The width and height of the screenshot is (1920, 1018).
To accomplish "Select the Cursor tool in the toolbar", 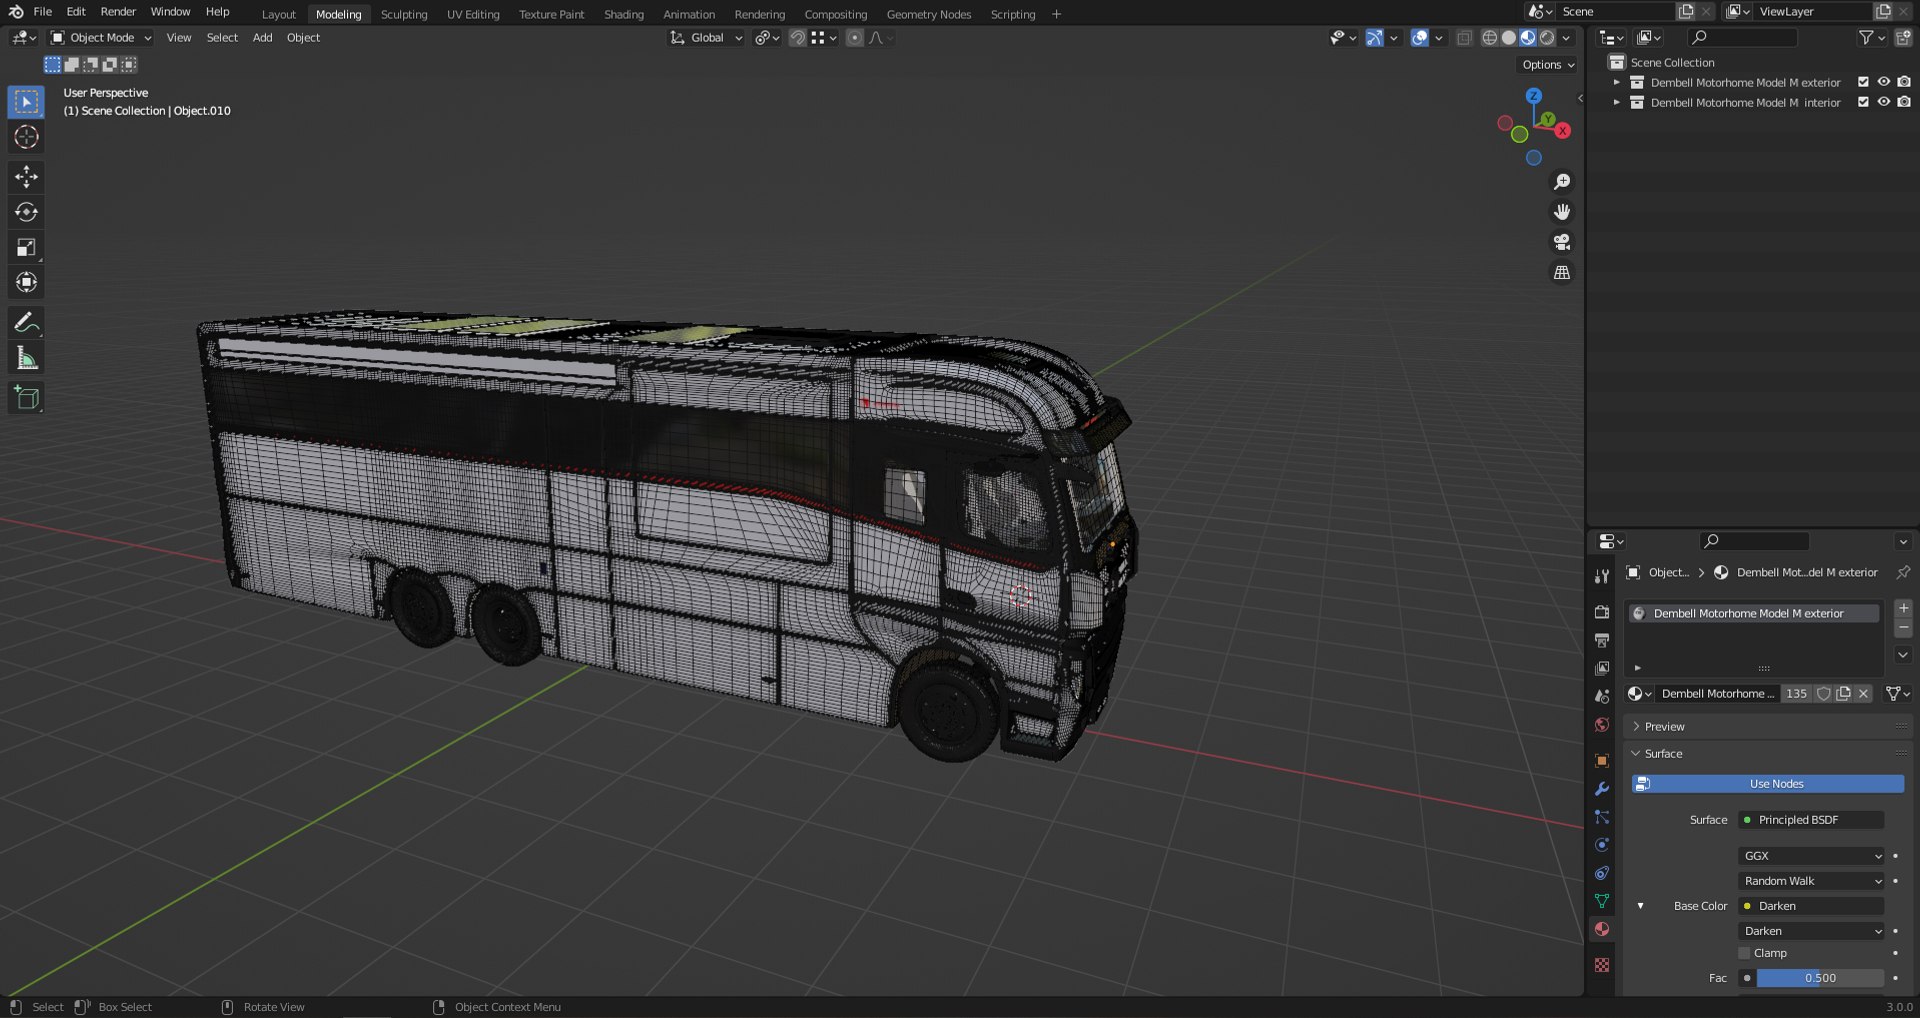I will [x=27, y=137].
